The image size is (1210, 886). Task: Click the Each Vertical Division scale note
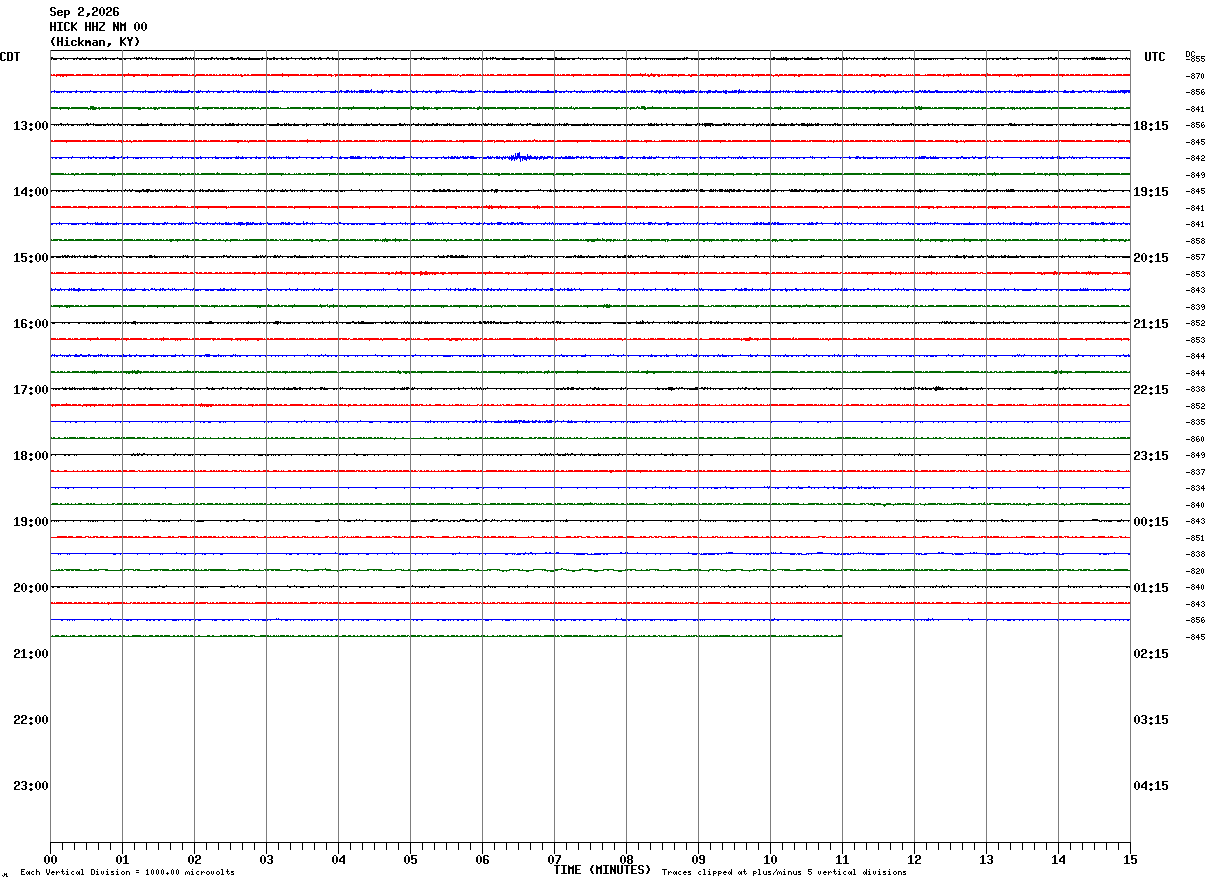click(127, 873)
